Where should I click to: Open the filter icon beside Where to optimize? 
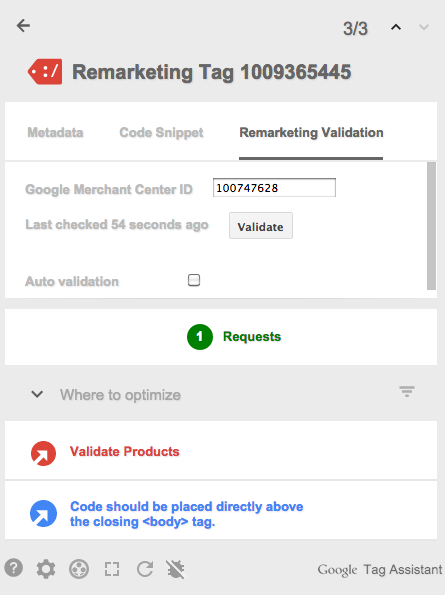[407, 391]
